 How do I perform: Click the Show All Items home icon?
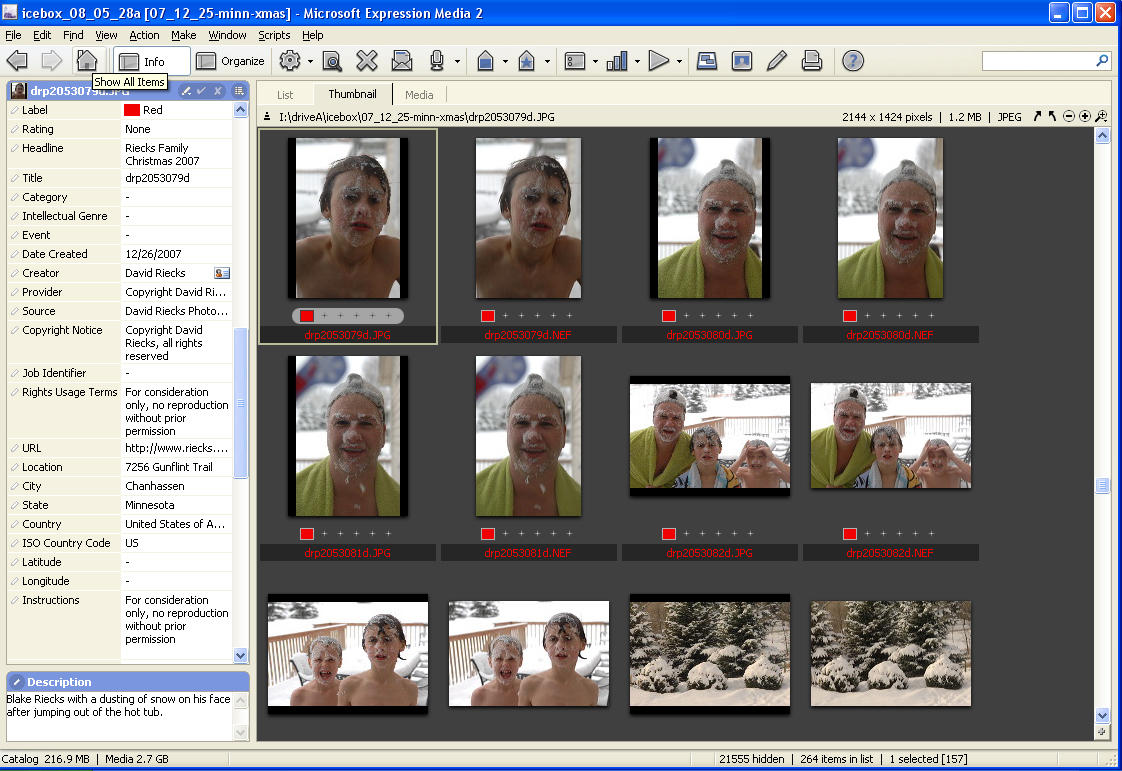click(x=87, y=61)
